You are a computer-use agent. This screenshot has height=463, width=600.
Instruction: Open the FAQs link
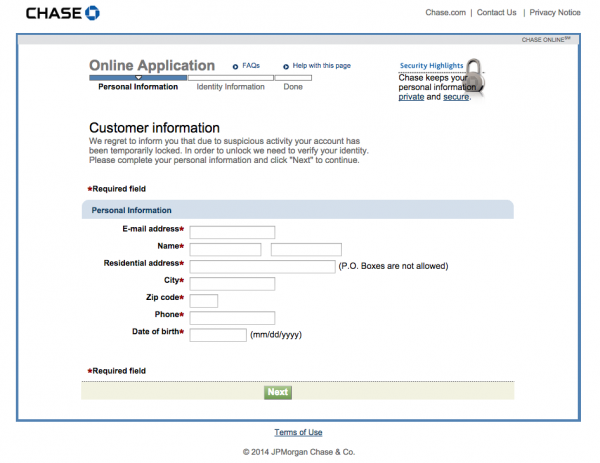click(251, 66)
